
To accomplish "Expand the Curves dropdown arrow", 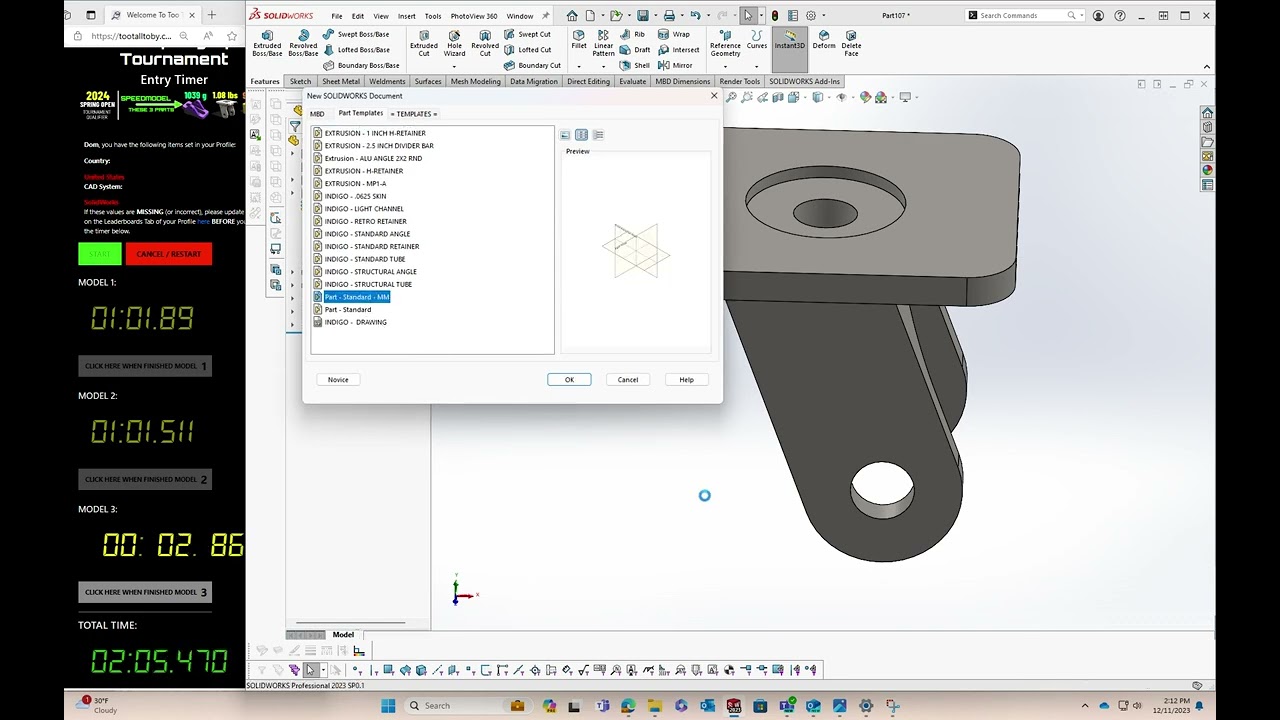I will [x=757, y=66].
